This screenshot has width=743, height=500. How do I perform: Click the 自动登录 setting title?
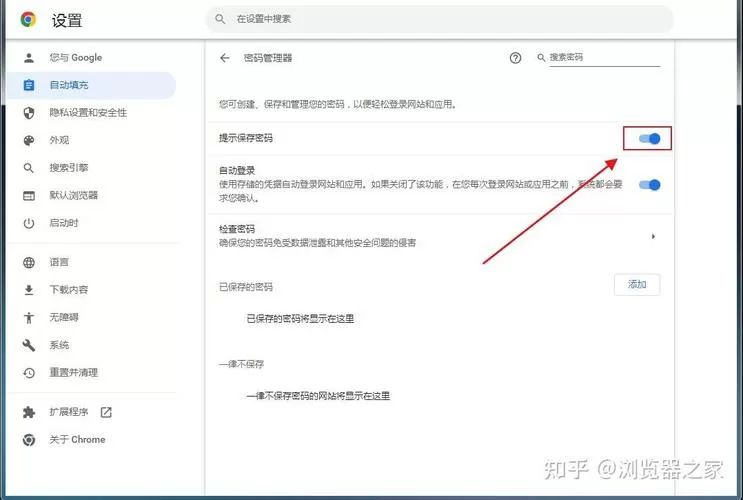[x=237, y=170]
